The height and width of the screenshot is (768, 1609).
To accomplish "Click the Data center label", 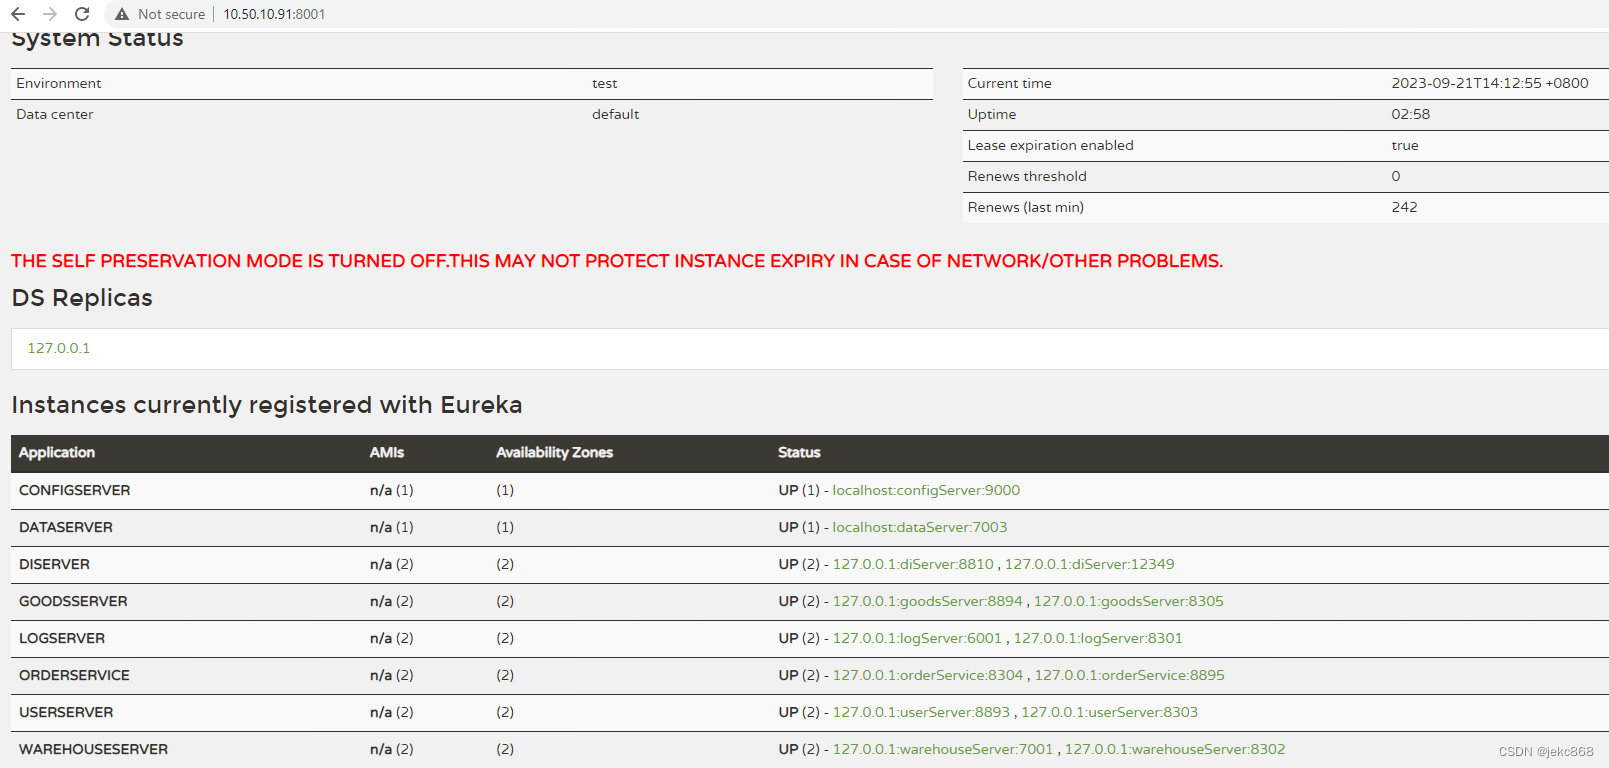I will [x=55, y=114].
